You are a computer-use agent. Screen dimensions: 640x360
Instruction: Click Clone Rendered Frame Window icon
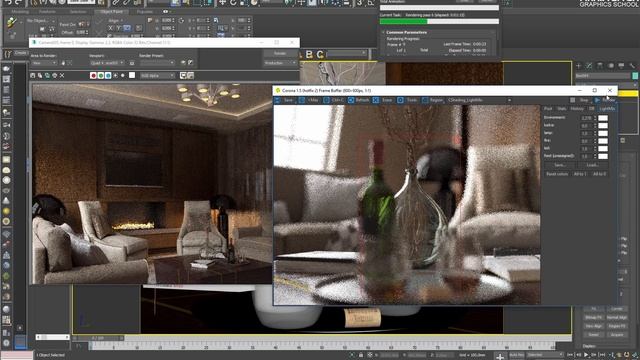(x=47, y=76)
